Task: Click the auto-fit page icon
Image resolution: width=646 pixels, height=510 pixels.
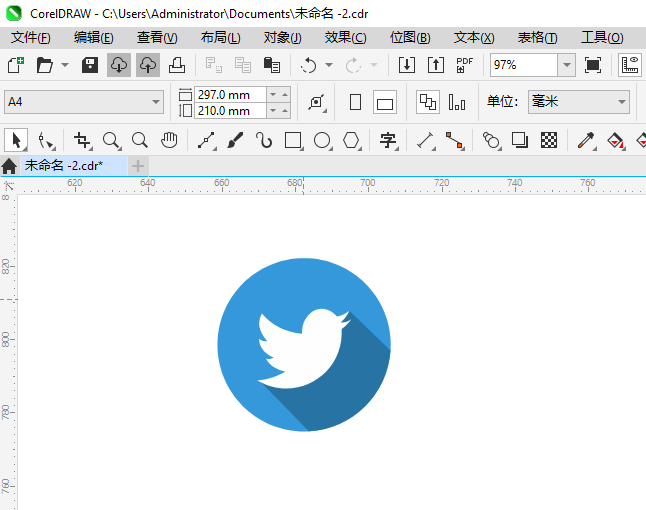Action: point(317,102)
